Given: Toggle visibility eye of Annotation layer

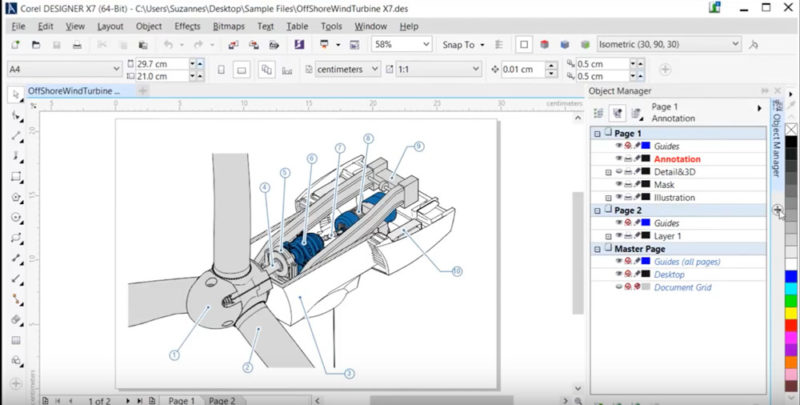Looking at the screenshot, I should 619,159.
